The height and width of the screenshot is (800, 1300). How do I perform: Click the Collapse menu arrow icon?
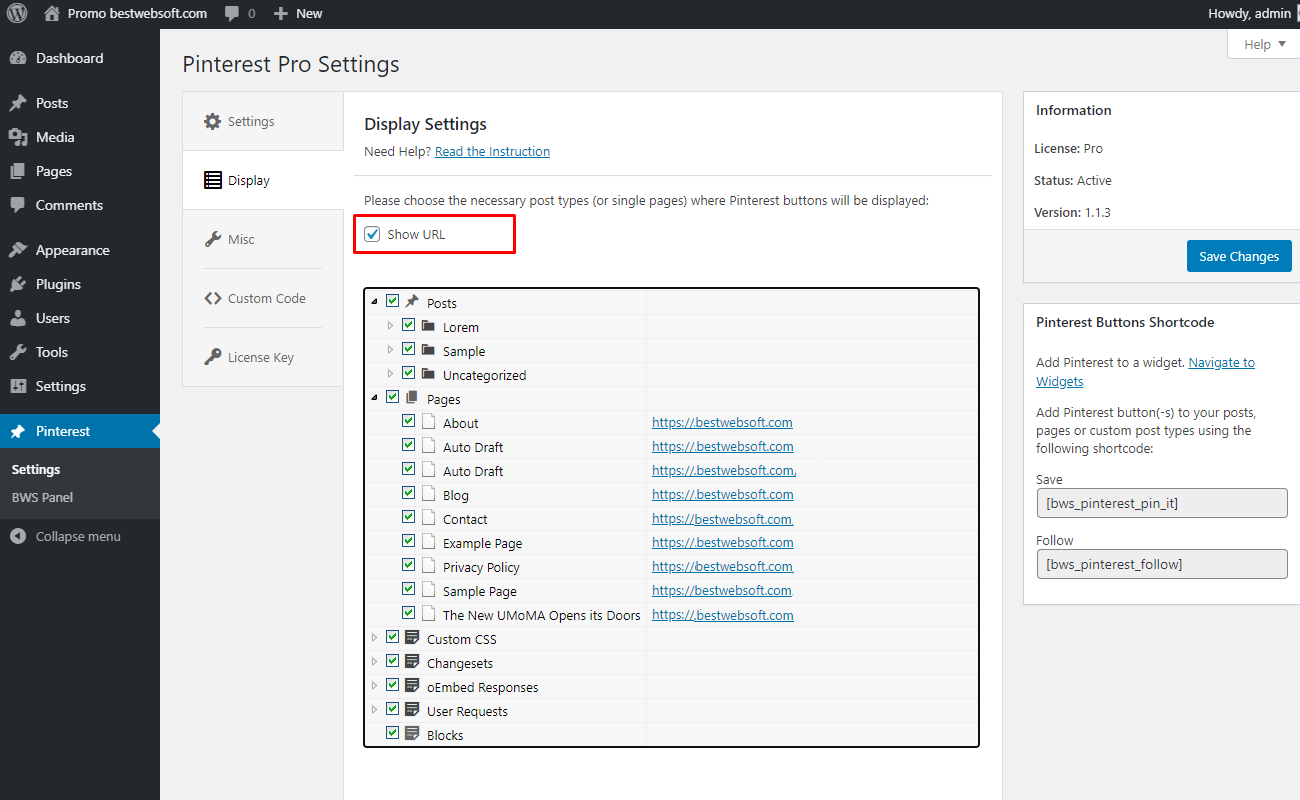click(18, 536)
